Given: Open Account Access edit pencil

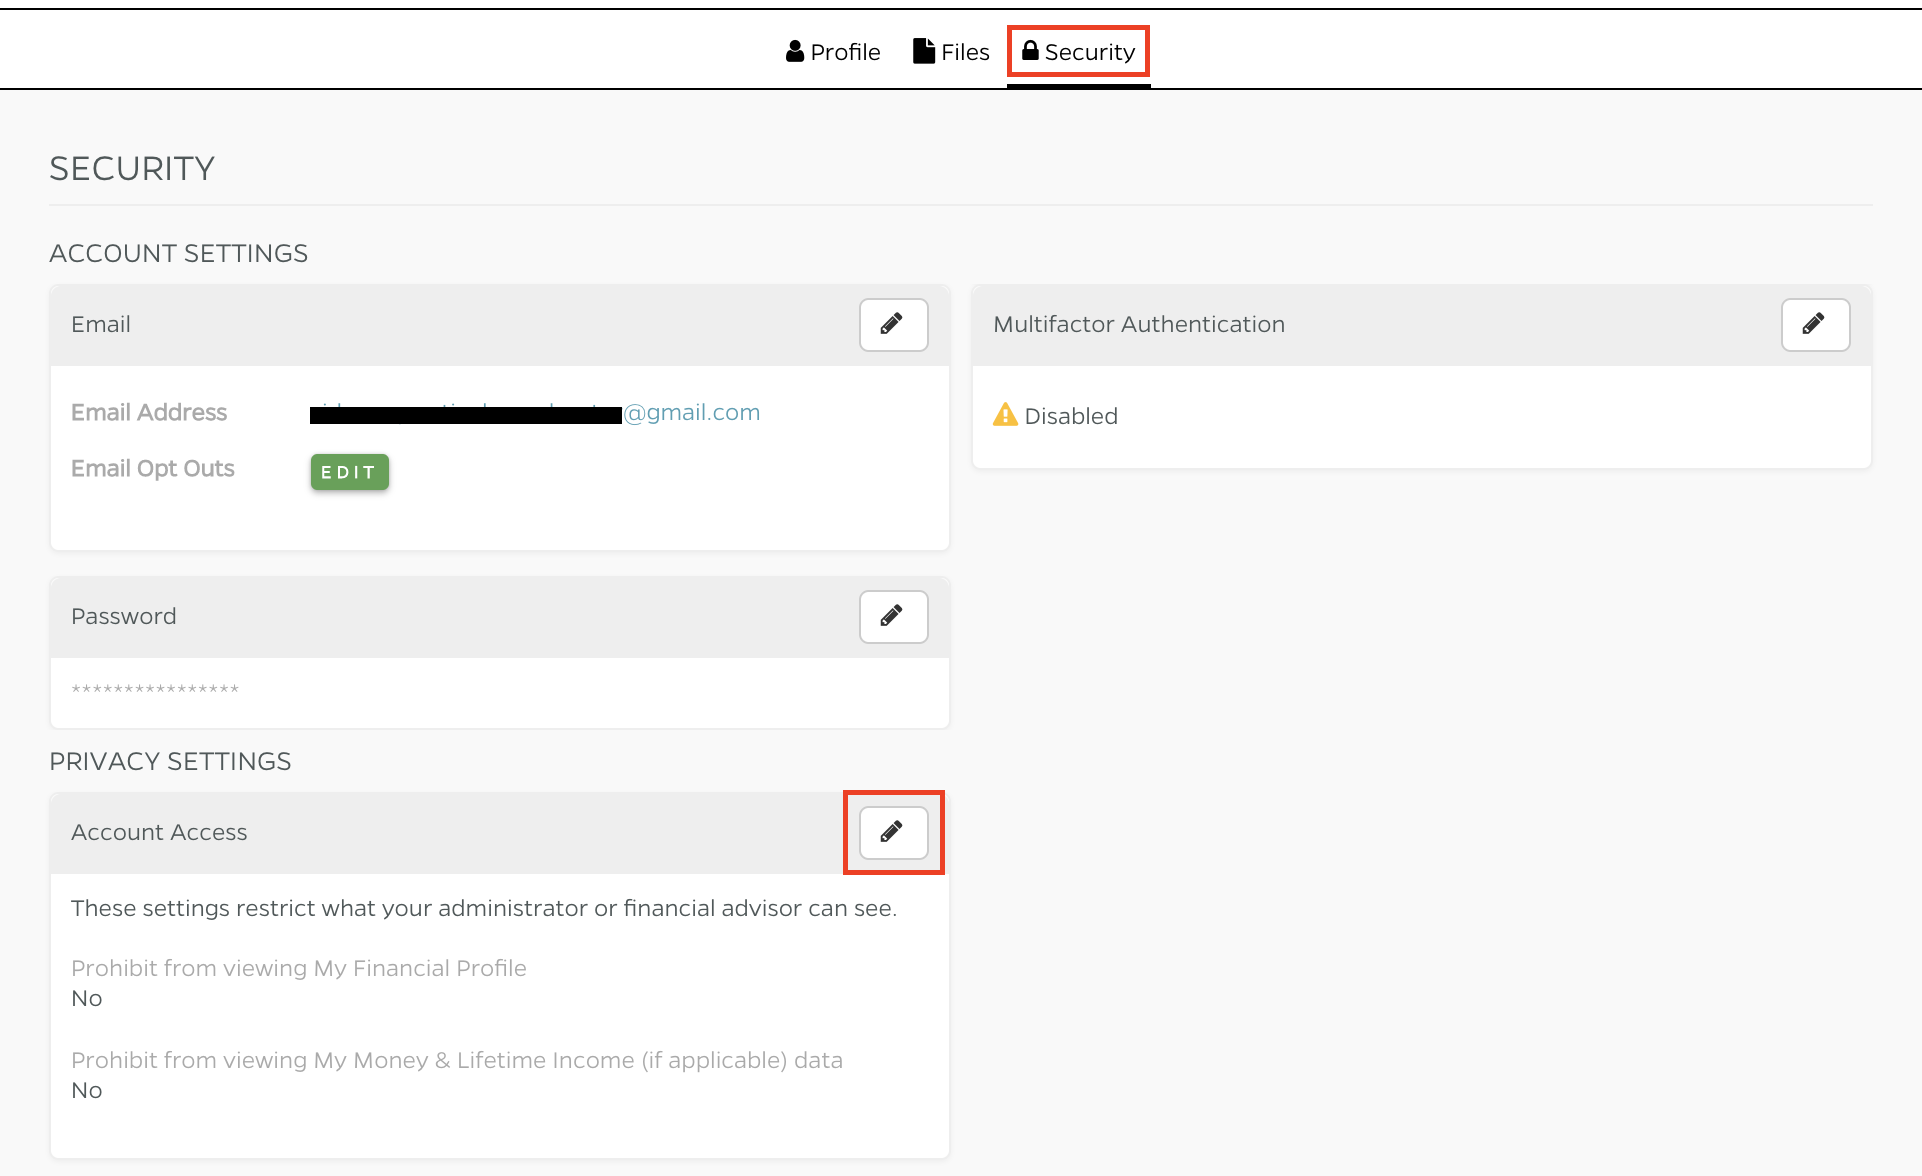Looking at the screenshot, I should 893,833.
